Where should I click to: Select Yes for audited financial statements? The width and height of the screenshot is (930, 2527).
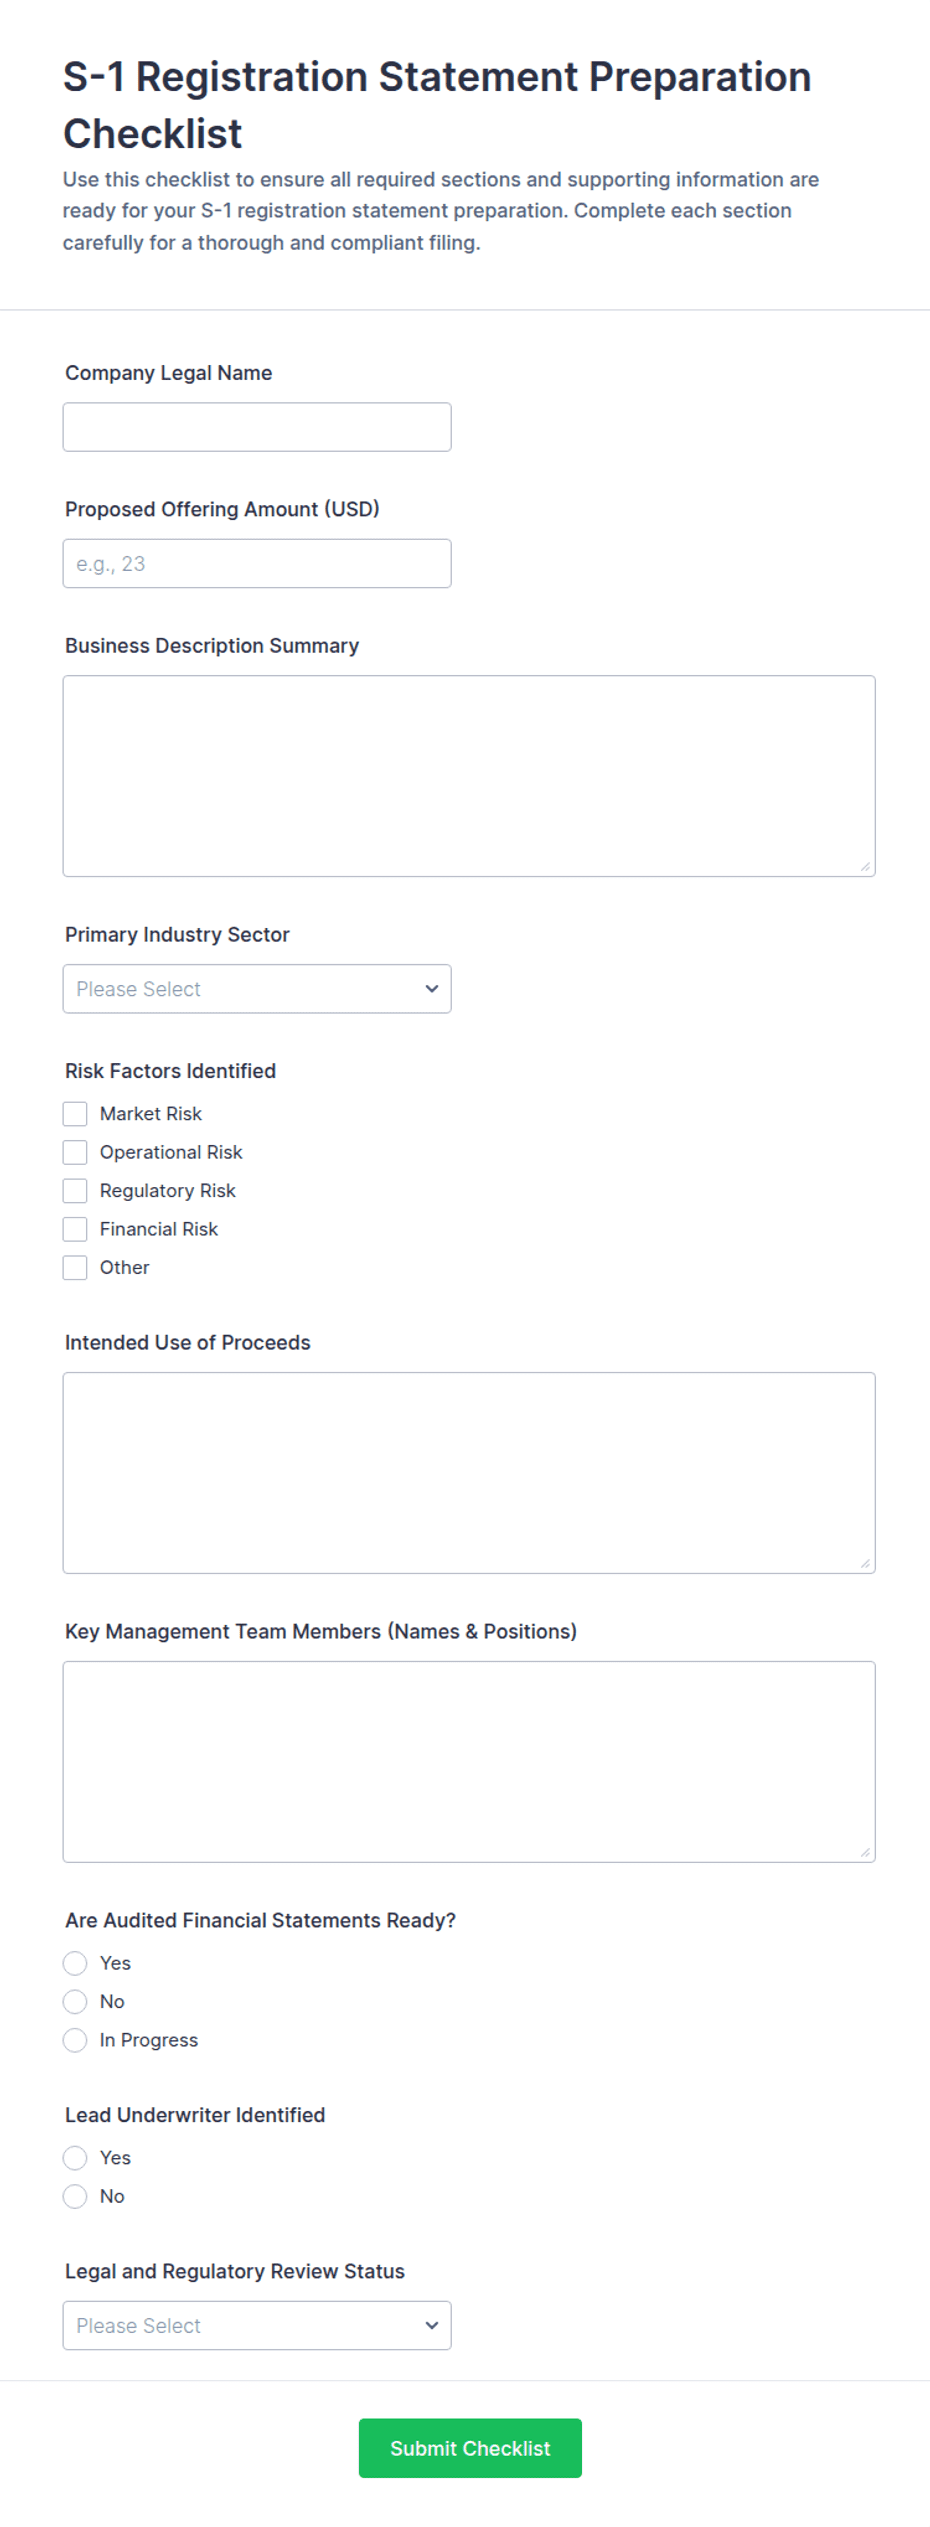75,1963
